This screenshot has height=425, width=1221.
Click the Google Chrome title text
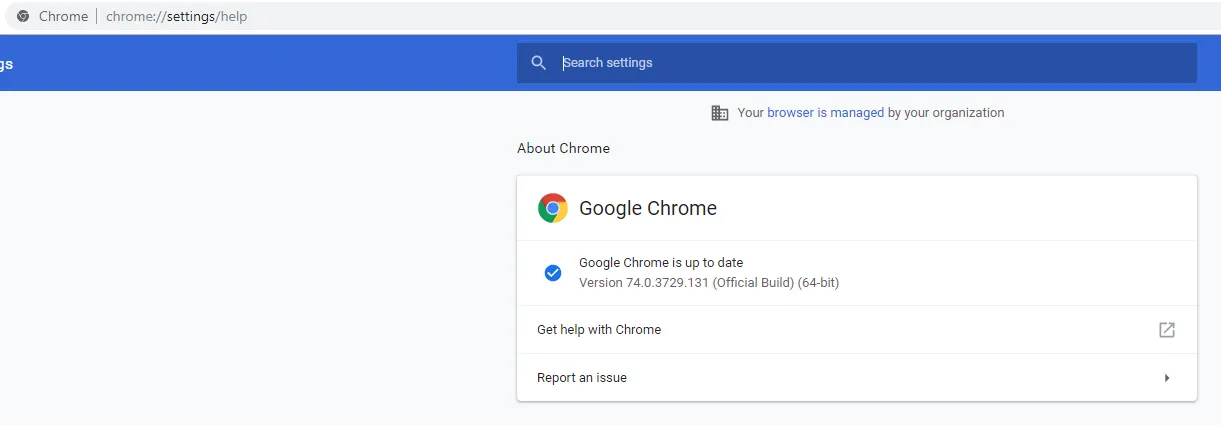tap(648, 208)
